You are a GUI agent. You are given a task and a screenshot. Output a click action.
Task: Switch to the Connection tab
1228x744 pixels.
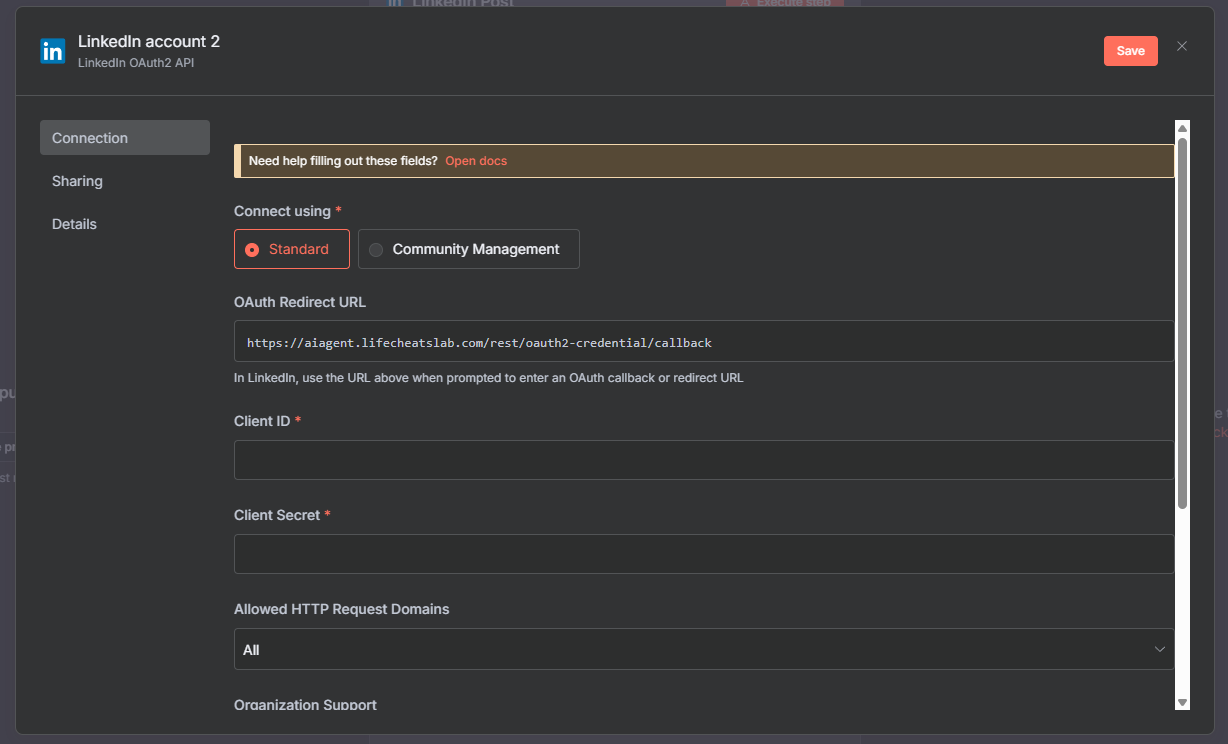[124, 138]
